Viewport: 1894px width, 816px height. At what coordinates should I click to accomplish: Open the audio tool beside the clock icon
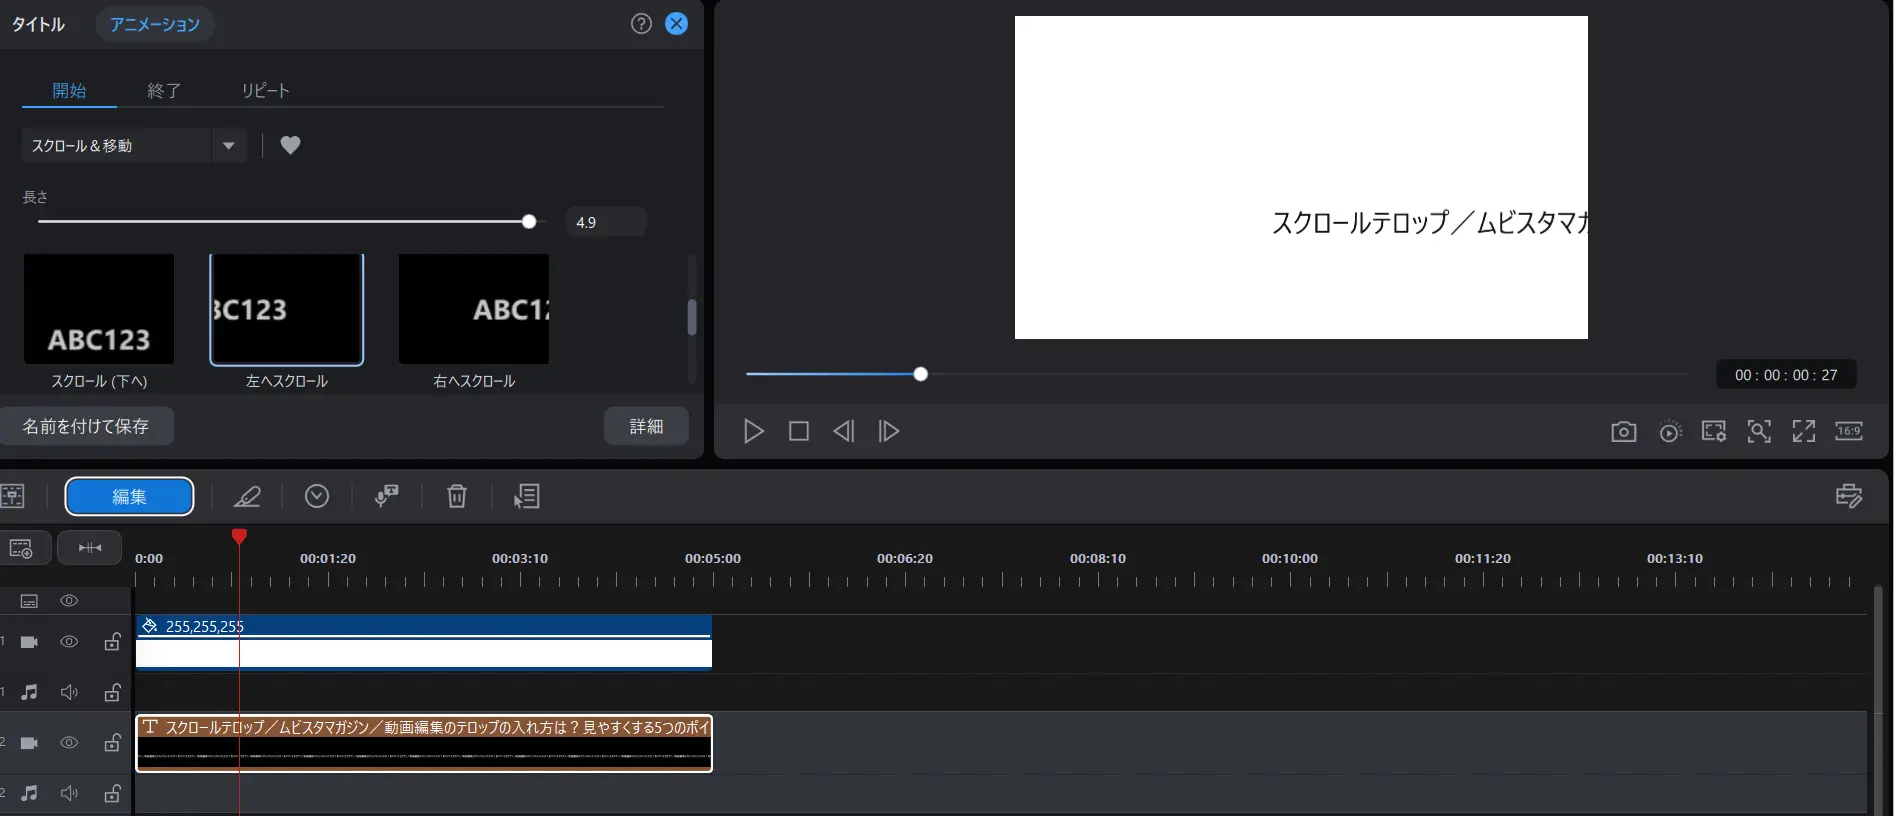(387, 496)
